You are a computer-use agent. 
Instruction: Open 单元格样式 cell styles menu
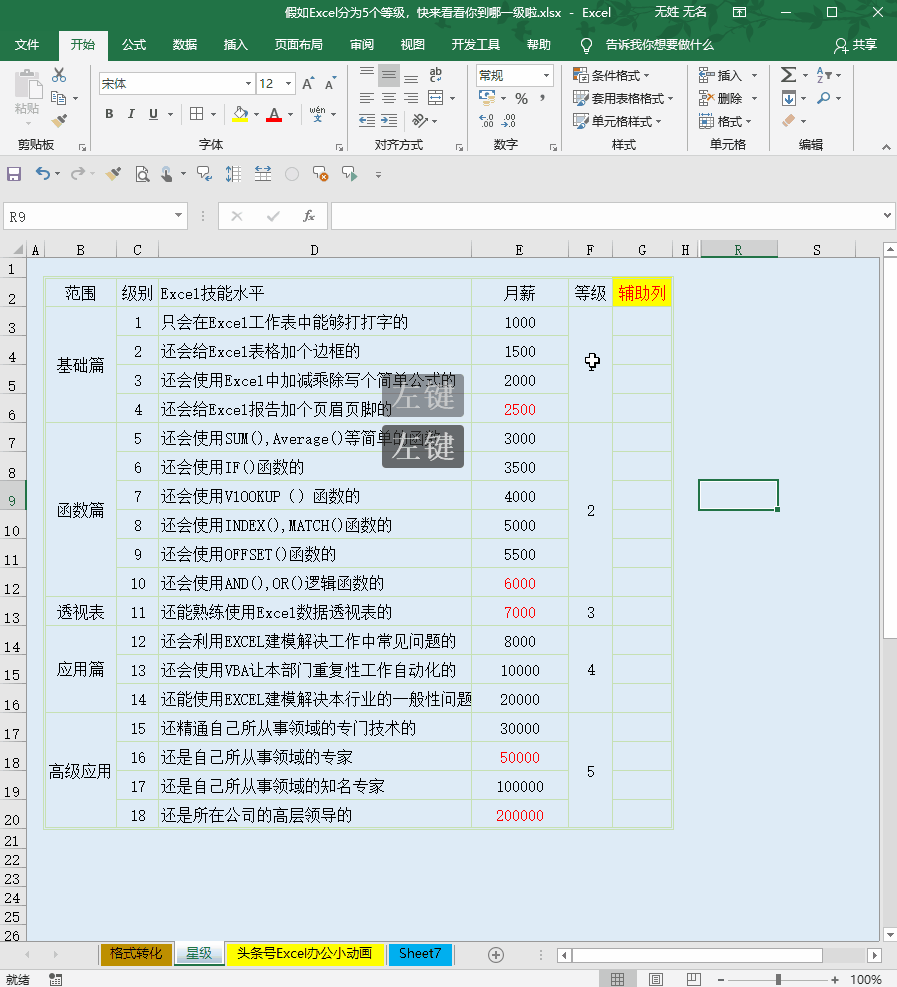pyautogui.click(x=617, y=121)
